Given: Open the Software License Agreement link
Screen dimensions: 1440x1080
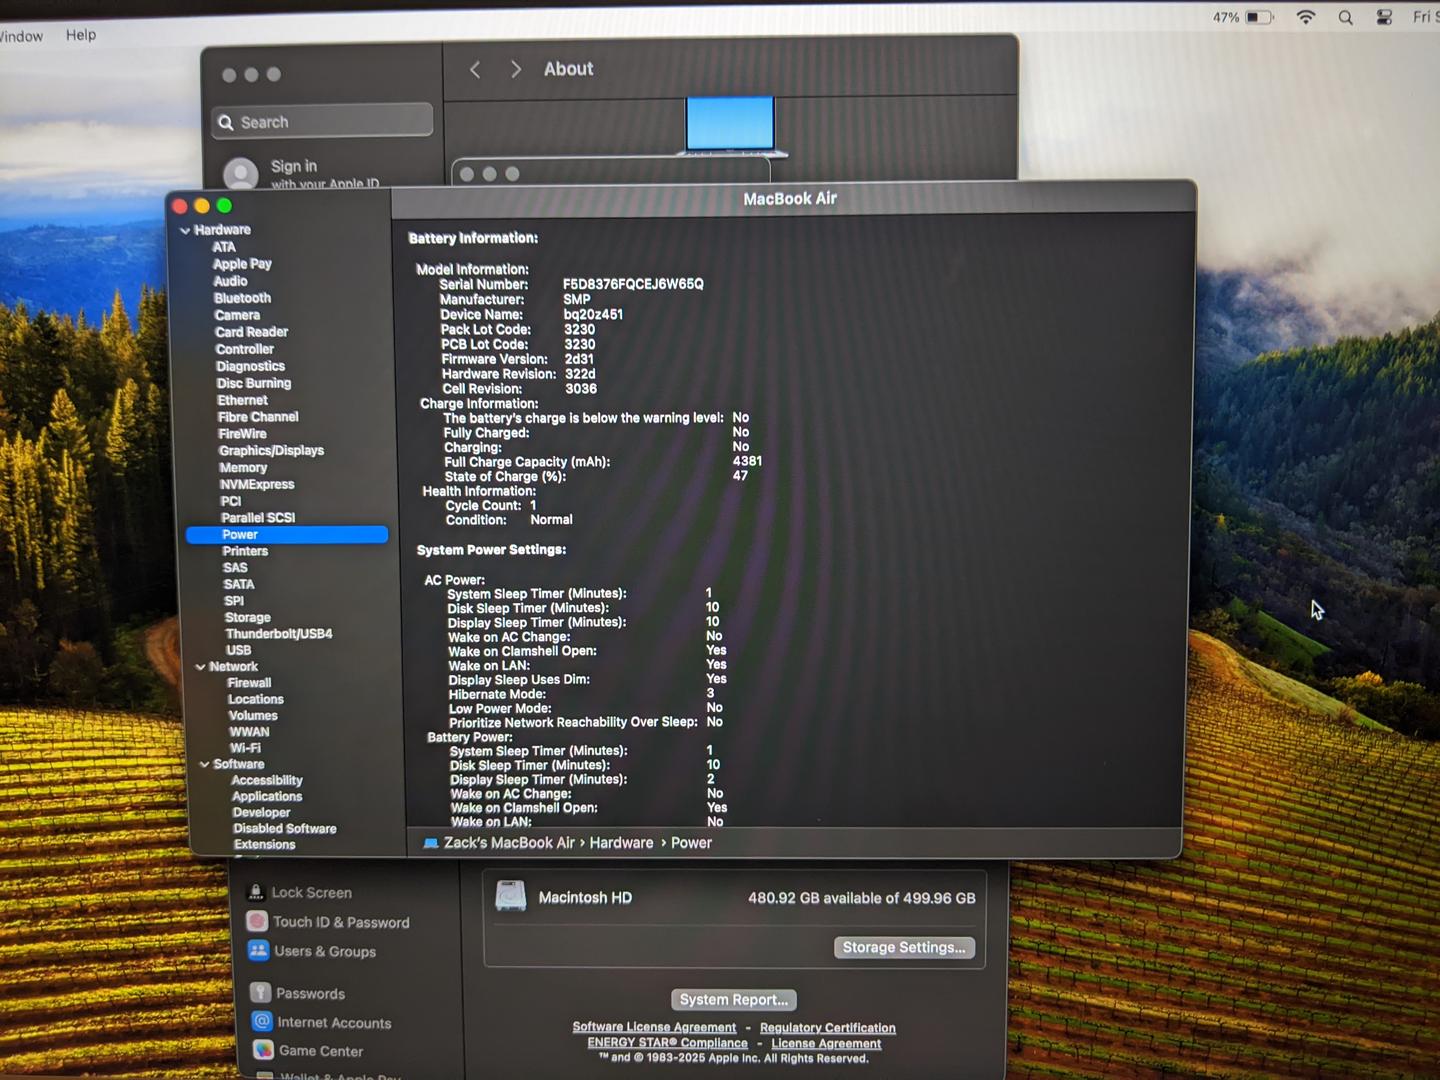Looking at the screenshot, I should point(654,1027).
